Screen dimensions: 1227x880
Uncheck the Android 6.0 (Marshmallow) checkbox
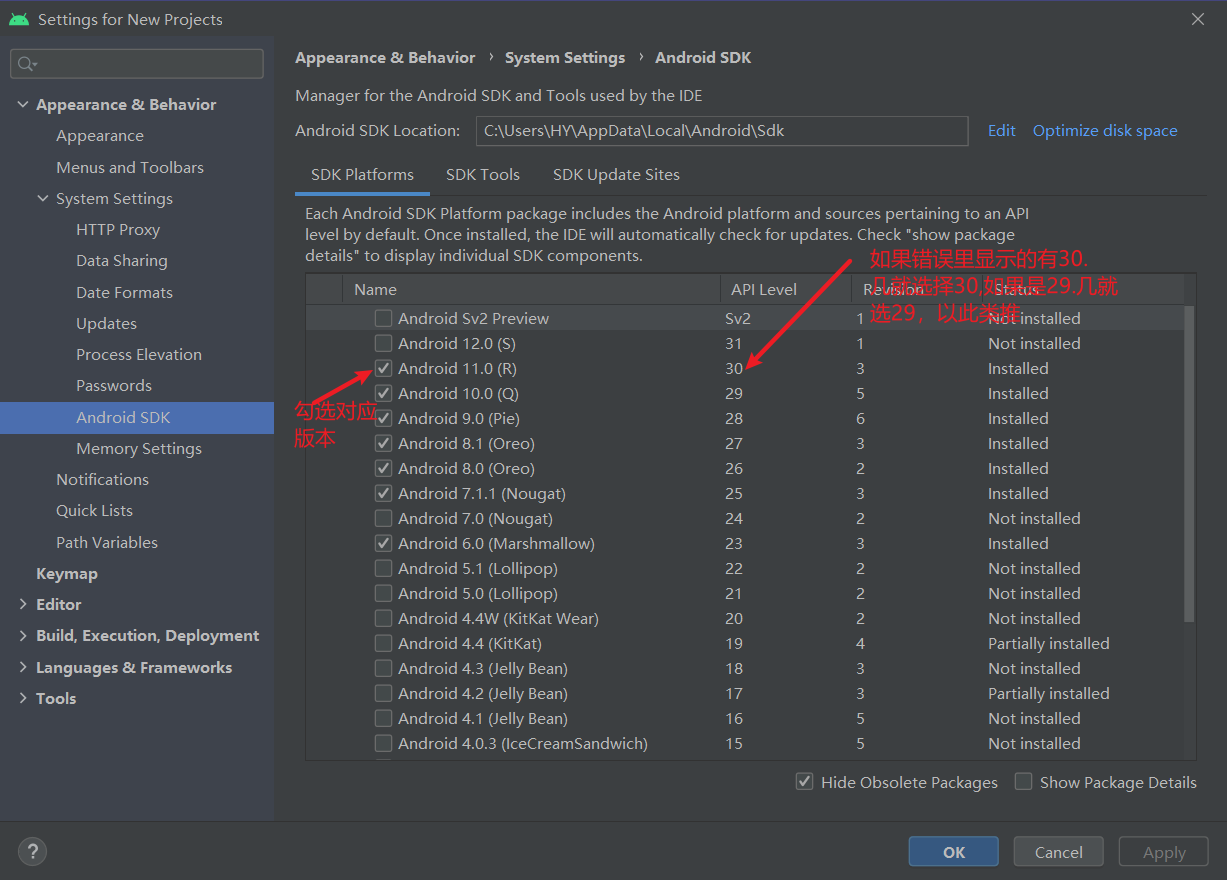click(x=383, y=543)
